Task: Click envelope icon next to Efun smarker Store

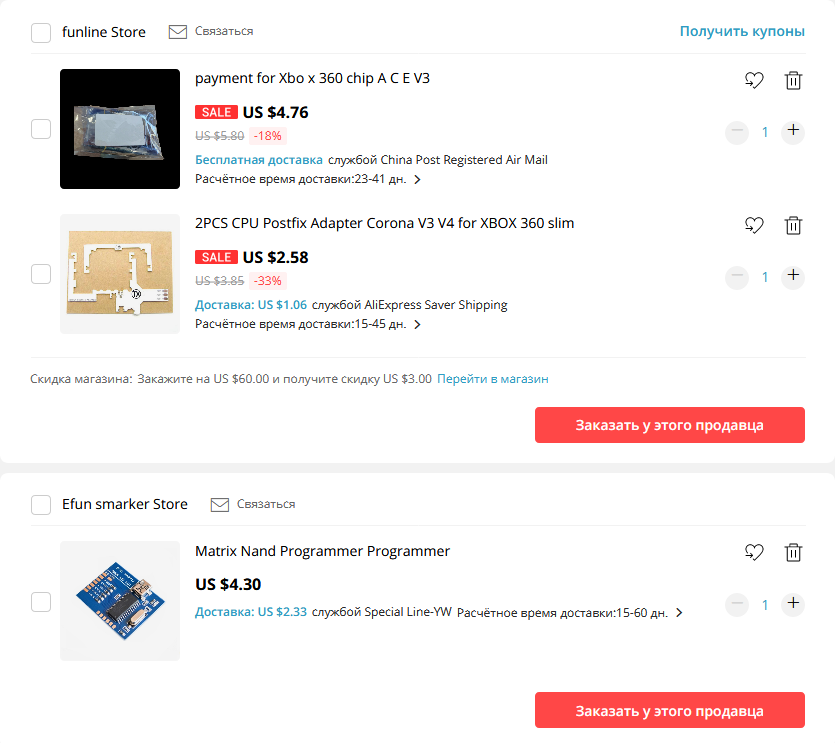Action: coord(219,504)
